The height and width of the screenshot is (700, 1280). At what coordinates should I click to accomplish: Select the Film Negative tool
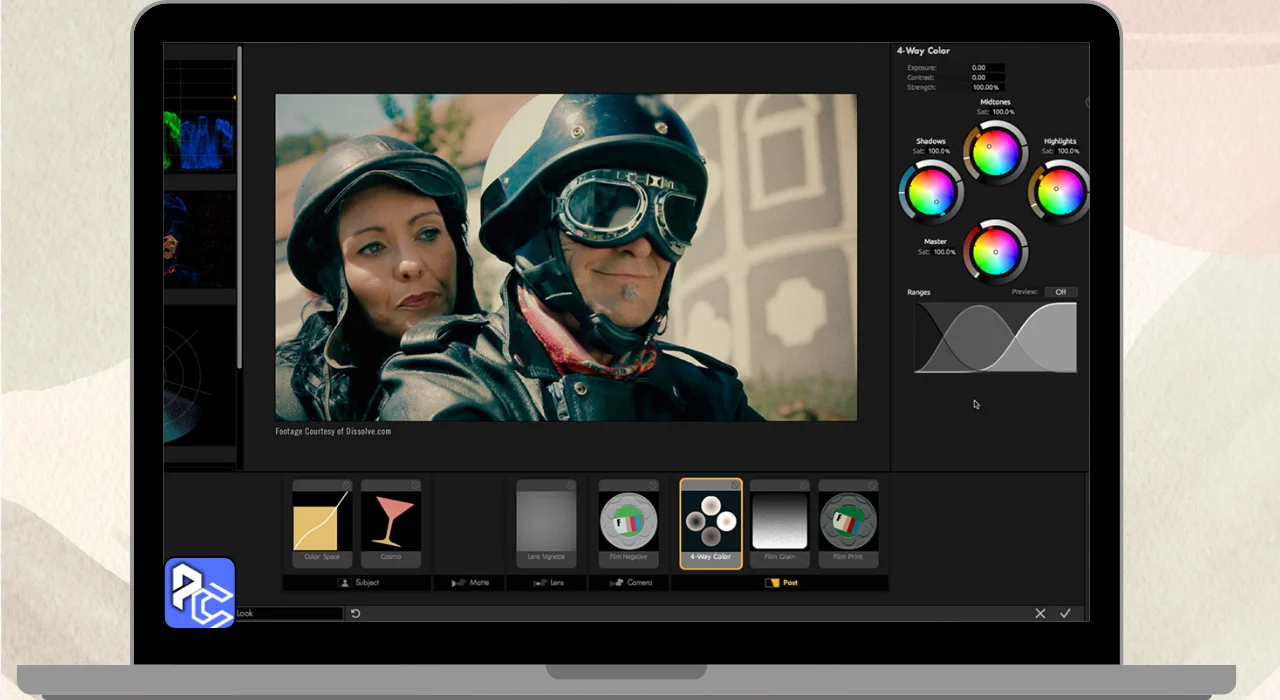click(628, 520)
